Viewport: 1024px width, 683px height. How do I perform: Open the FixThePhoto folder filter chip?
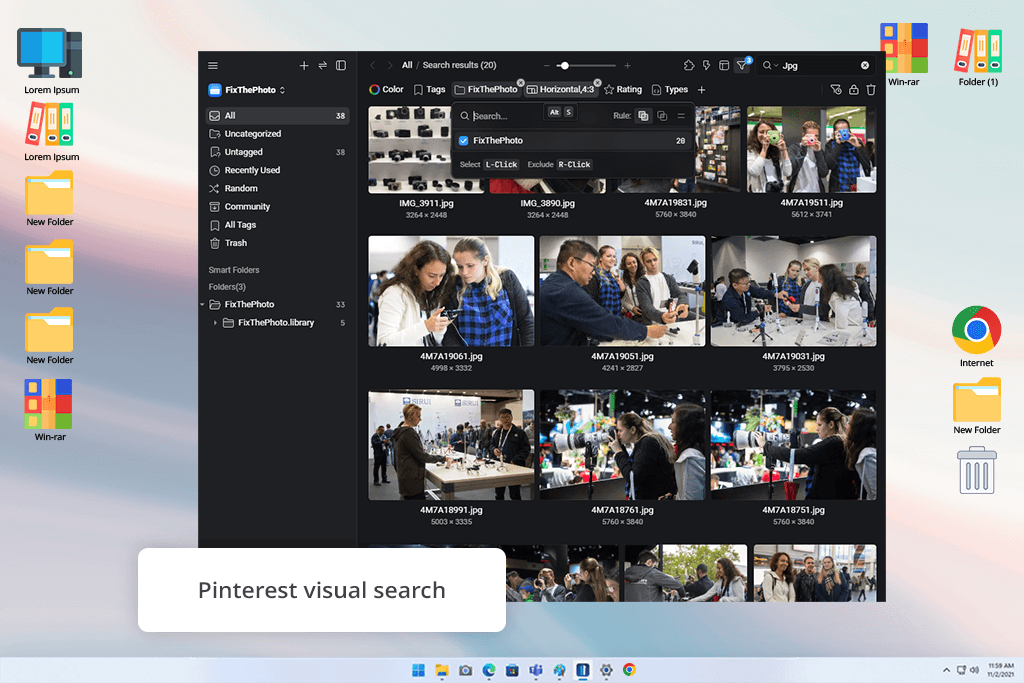pyautogui.click(x=487, y=89)
